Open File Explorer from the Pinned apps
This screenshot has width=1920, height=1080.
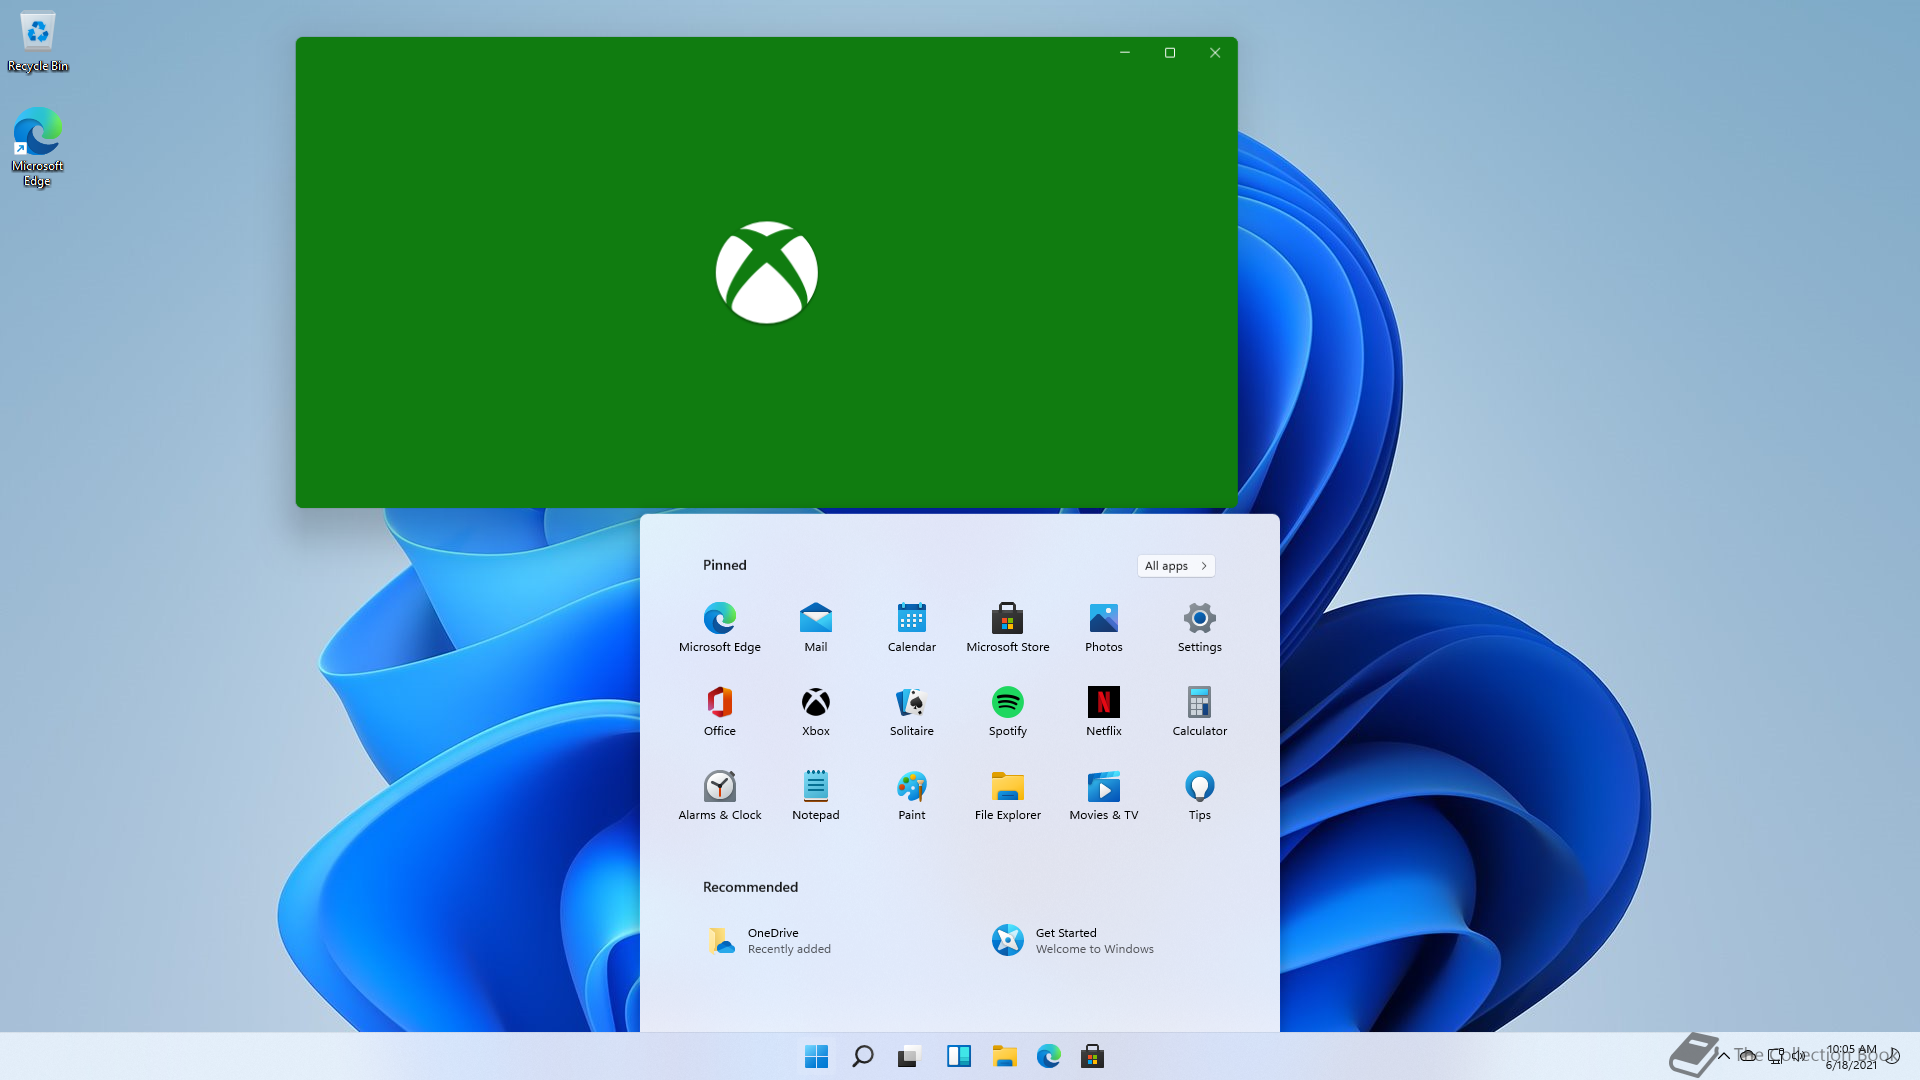tap(1007, 795)
